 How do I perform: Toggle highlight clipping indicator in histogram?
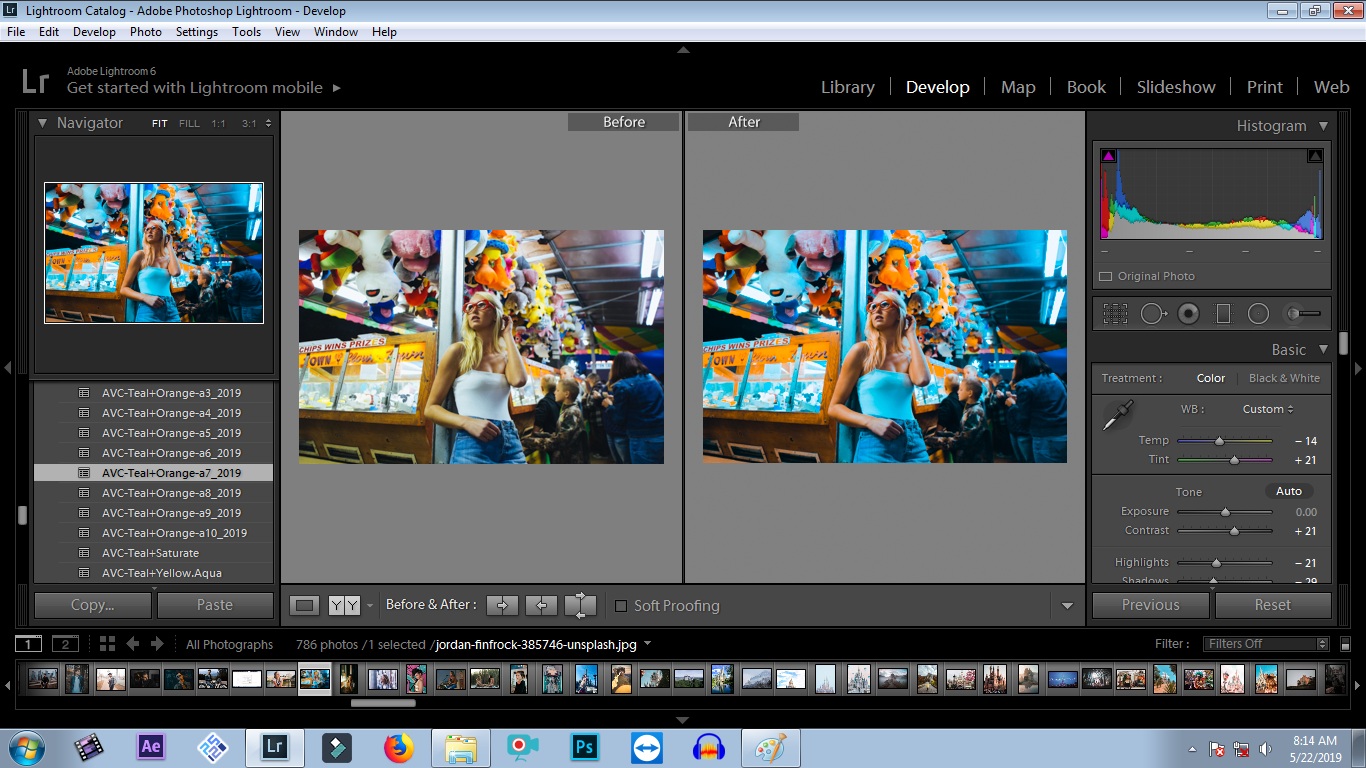click(x=1315, y=156)
